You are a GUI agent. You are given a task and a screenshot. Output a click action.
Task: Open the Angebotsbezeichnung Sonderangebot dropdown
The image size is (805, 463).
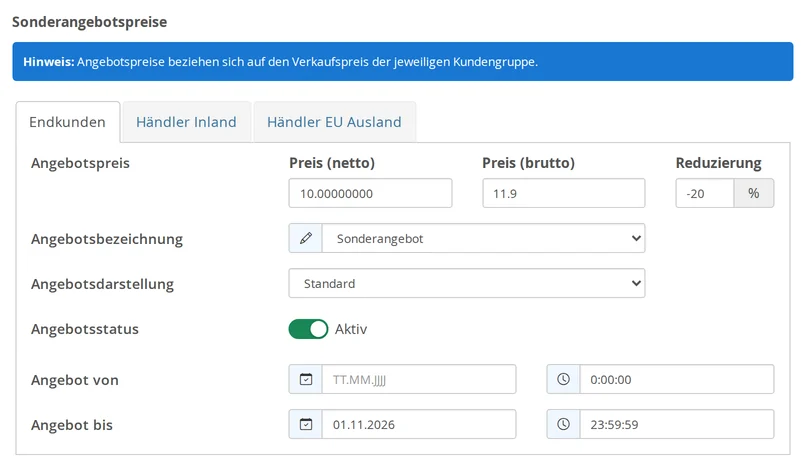[x=483, y=238]
